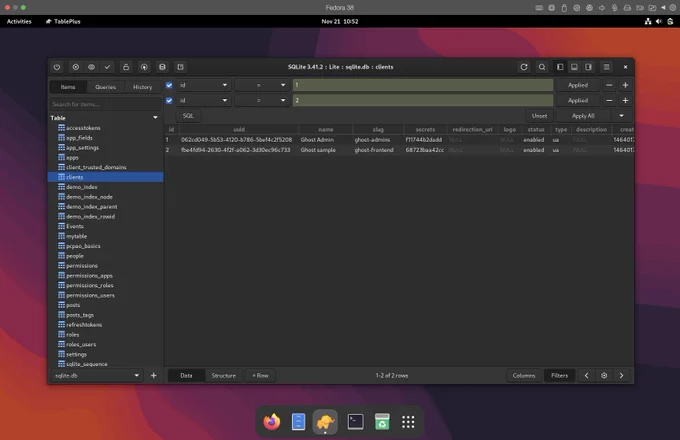The height and width of the screenshot is (440, 680).
Task: Switch to the Data tab
Action: [x=186, y=376]
